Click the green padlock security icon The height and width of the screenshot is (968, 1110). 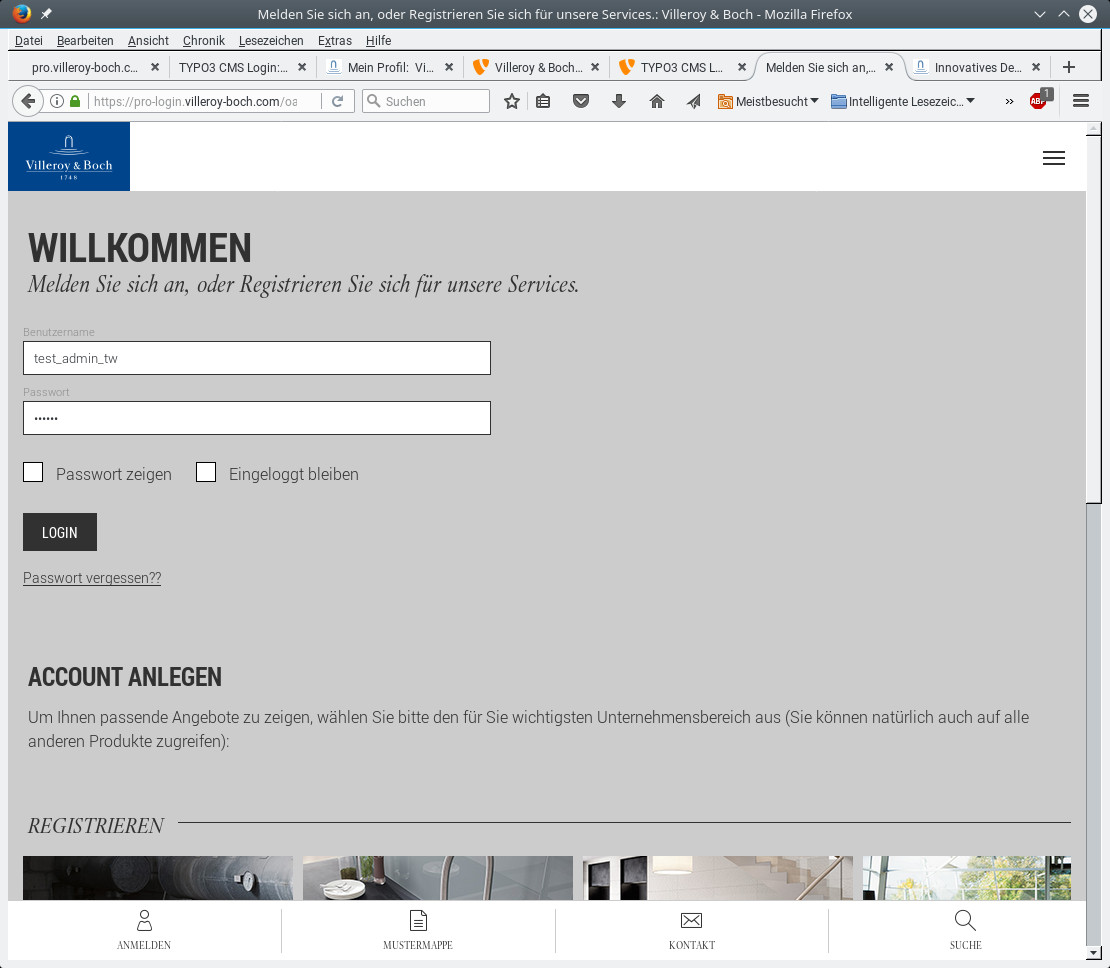click(x=75, y=101)
